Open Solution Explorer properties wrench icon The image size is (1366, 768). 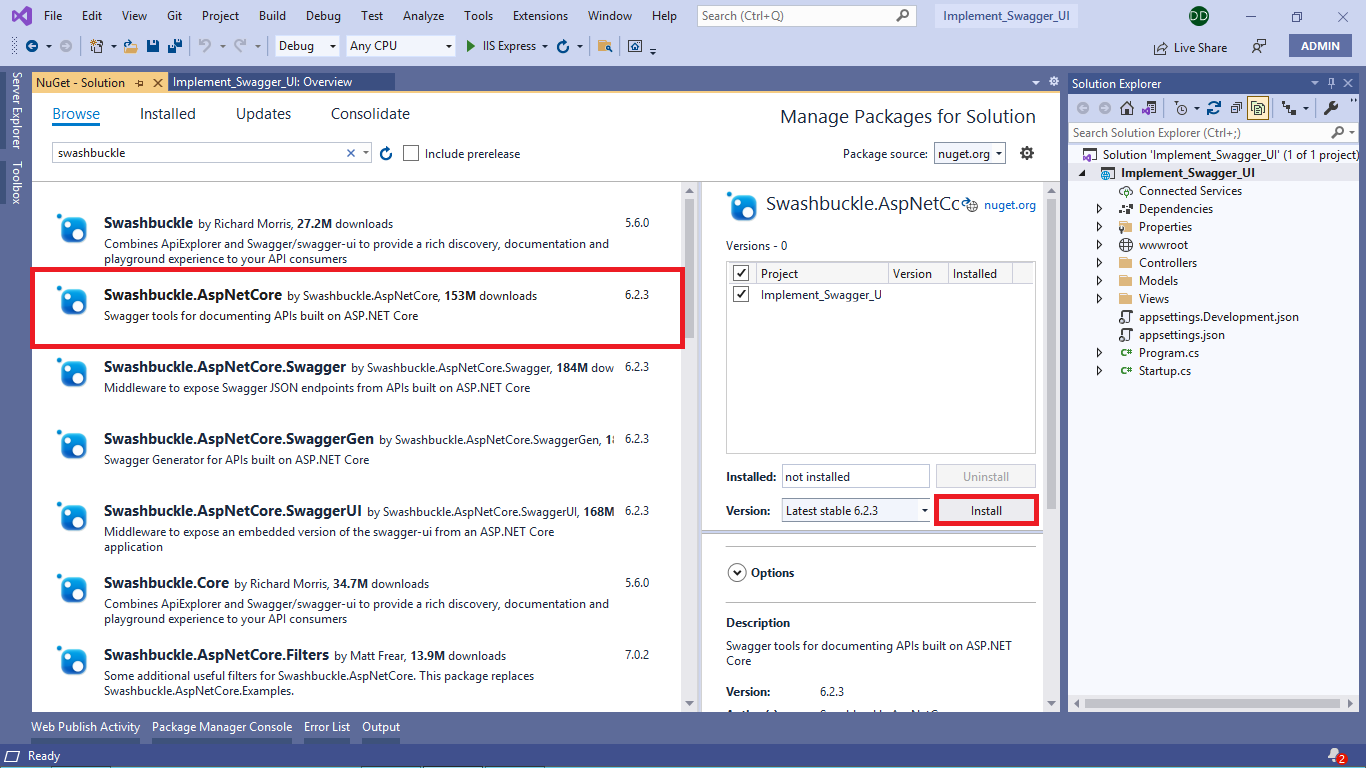click(x=1331, y=107)
